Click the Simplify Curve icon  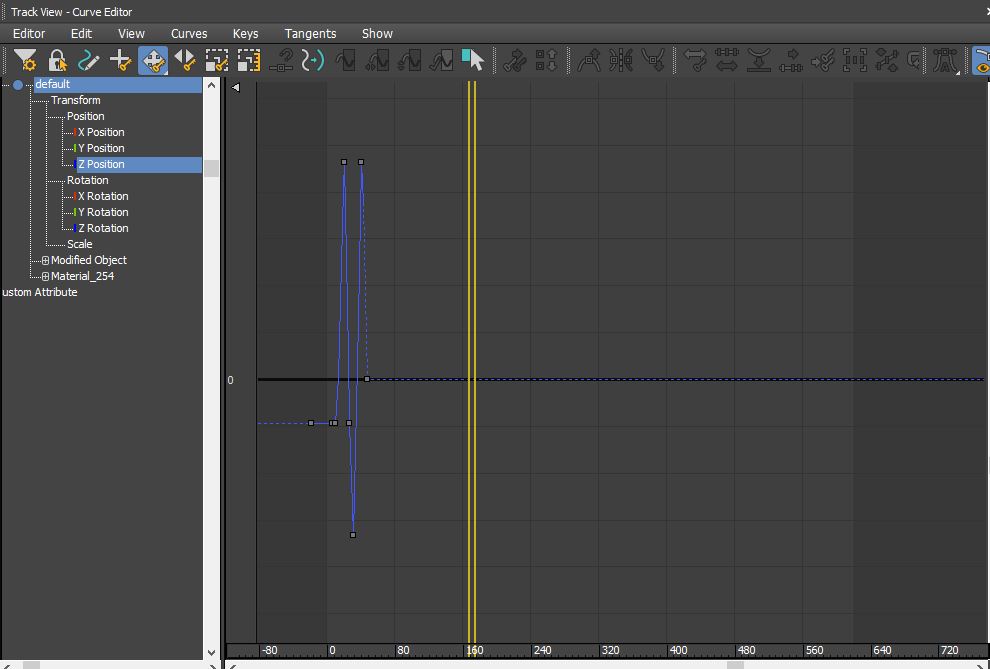pos(313,61)
